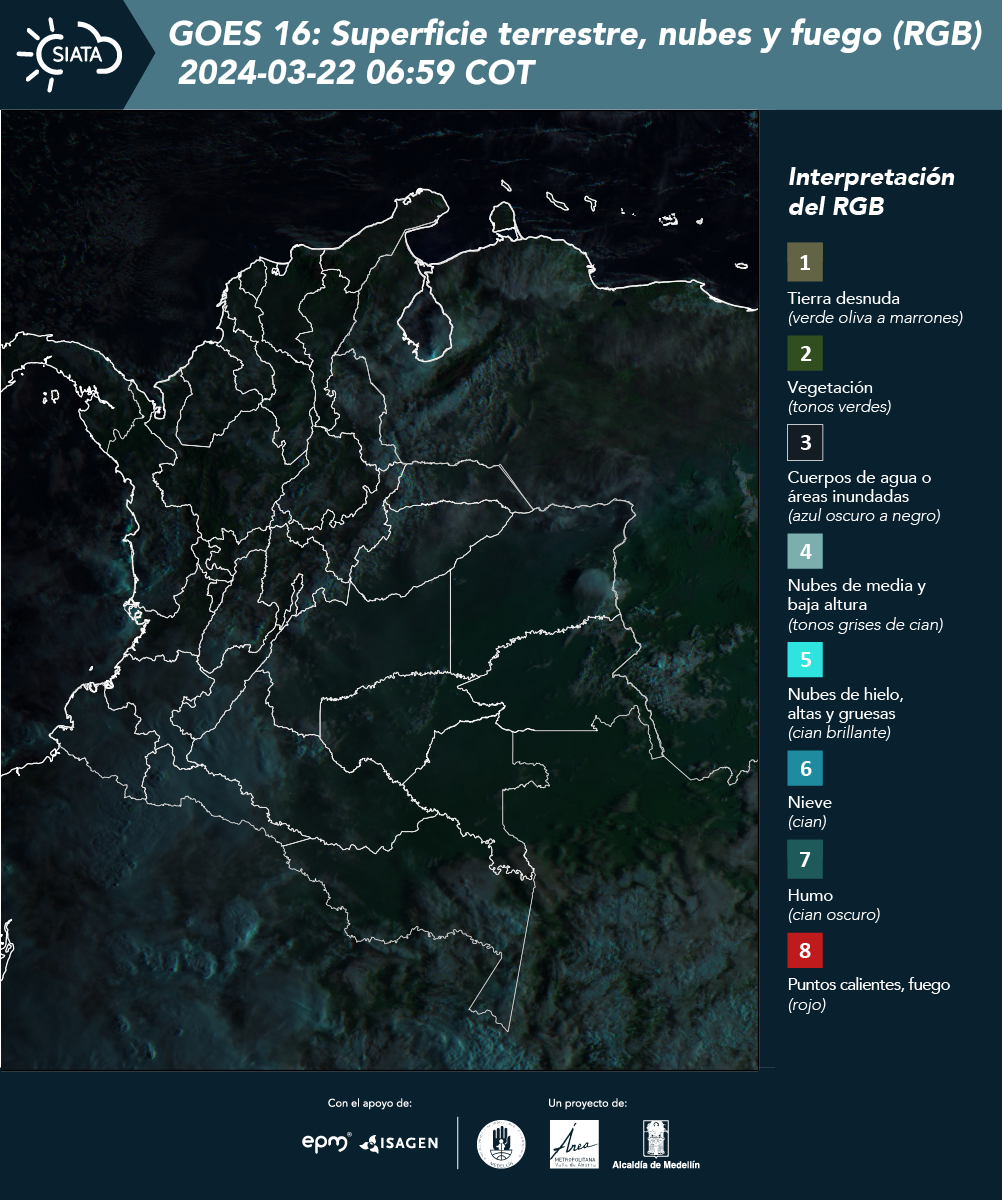The width and height of the screenshot is (1002, 1200).
Task: Click the (cian oscuro) text
Action: (834, 915)
